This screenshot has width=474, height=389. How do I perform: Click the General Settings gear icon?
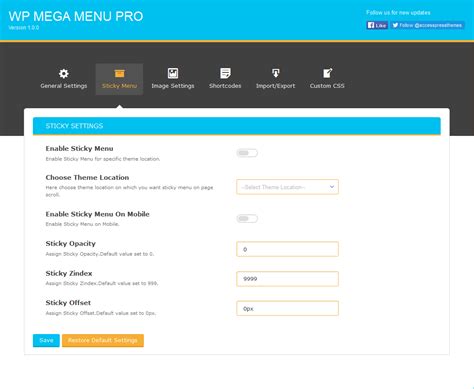(64, 73)
